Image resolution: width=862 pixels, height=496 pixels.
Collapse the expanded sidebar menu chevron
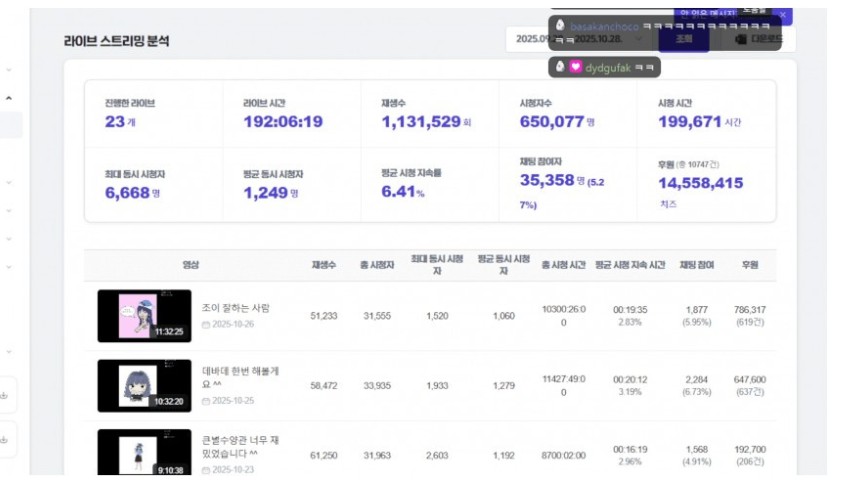coord(9,98)
